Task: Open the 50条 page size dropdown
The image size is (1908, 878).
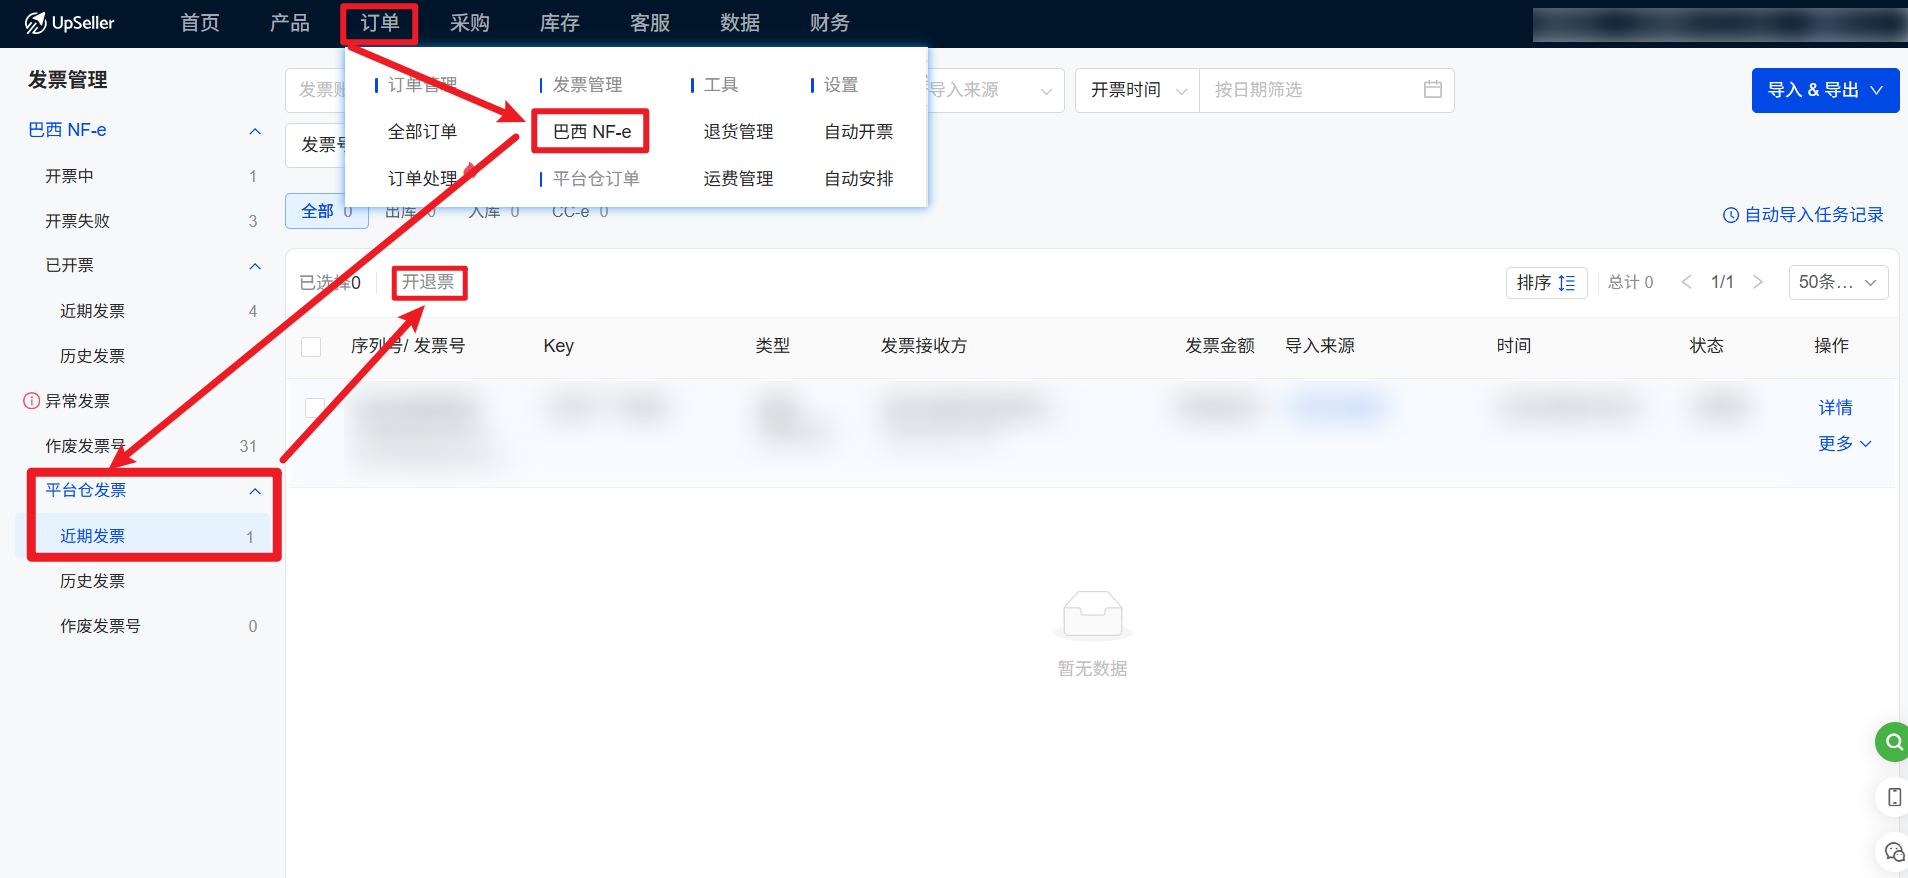Action: pyautogui.click(x=1837, y=283)
